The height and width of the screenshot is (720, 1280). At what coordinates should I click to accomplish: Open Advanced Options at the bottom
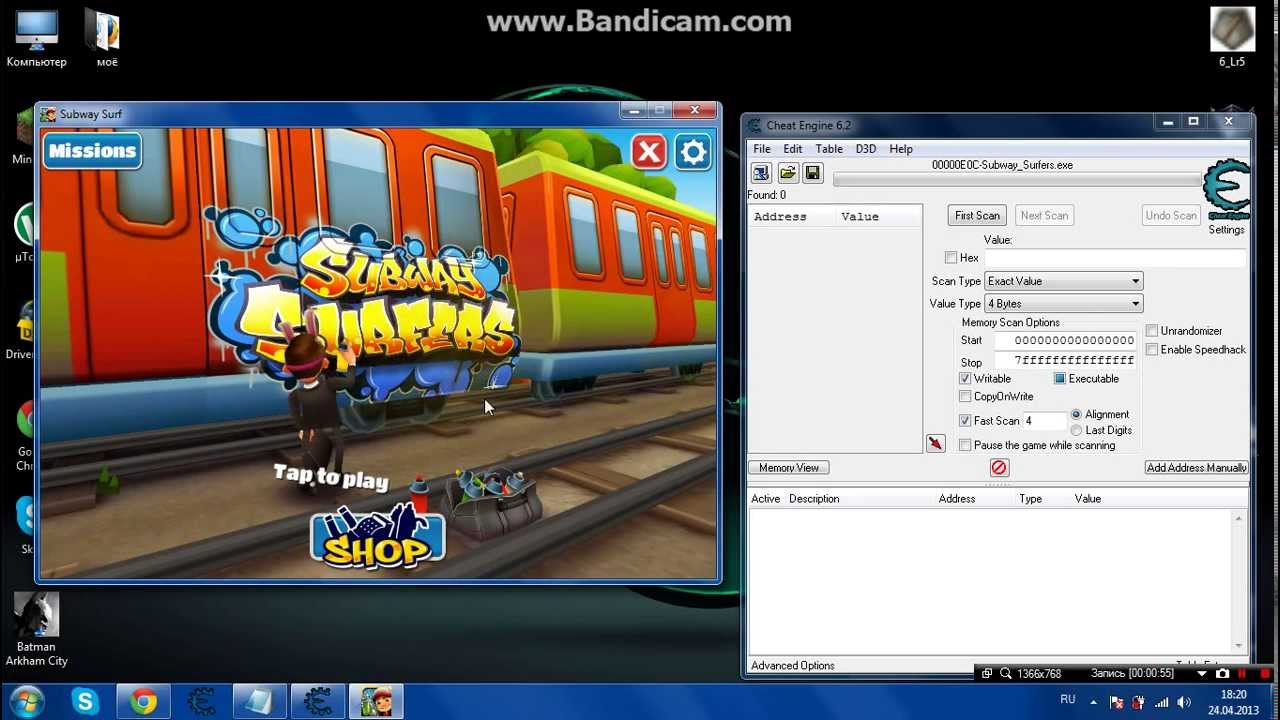pos(793,666)
